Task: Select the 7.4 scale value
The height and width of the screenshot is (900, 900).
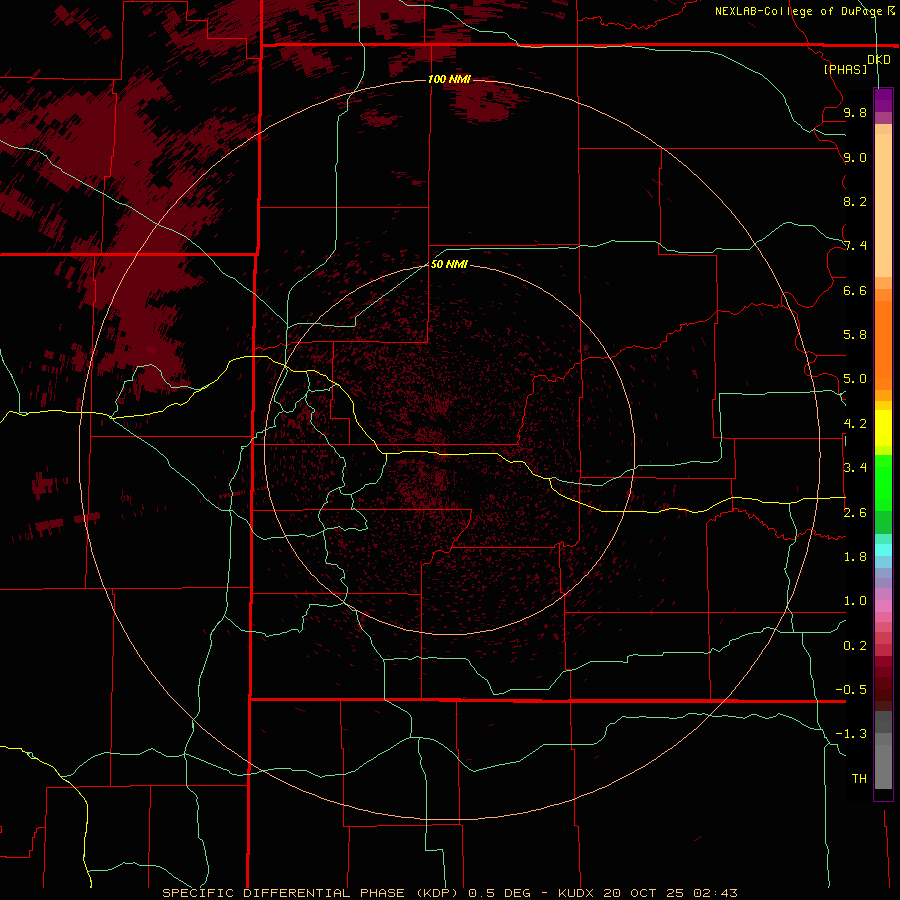Action: point(855,246)
